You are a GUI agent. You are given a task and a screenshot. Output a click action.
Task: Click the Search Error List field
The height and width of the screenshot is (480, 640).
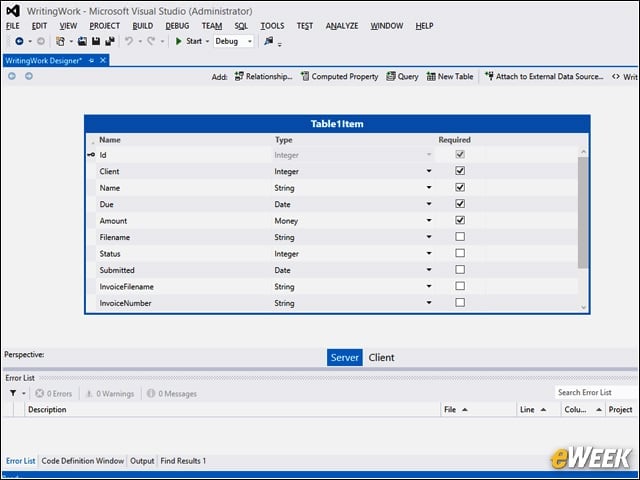[596, 392]
